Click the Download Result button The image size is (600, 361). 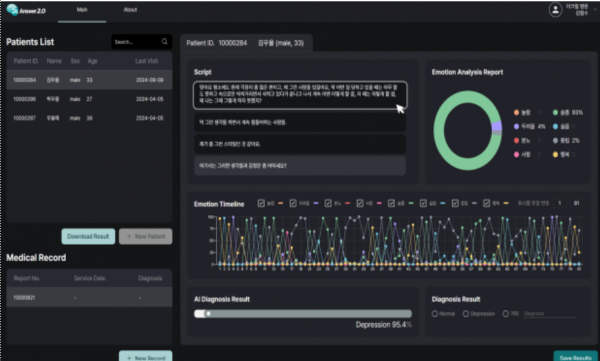(x=88, y=236)
